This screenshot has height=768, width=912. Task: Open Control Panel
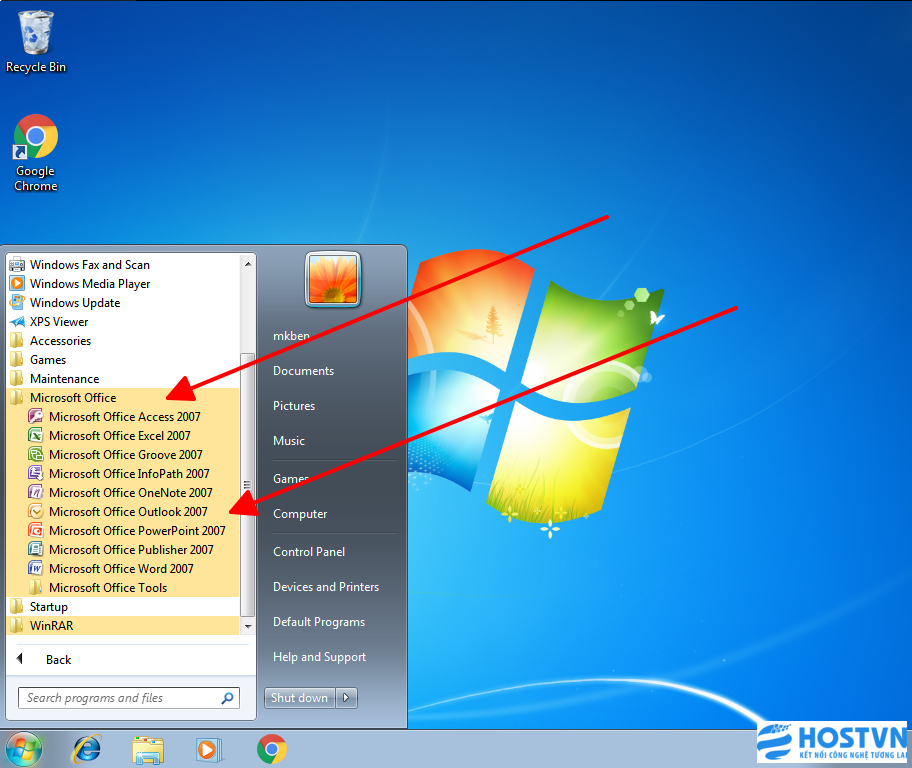coord(309,552)
